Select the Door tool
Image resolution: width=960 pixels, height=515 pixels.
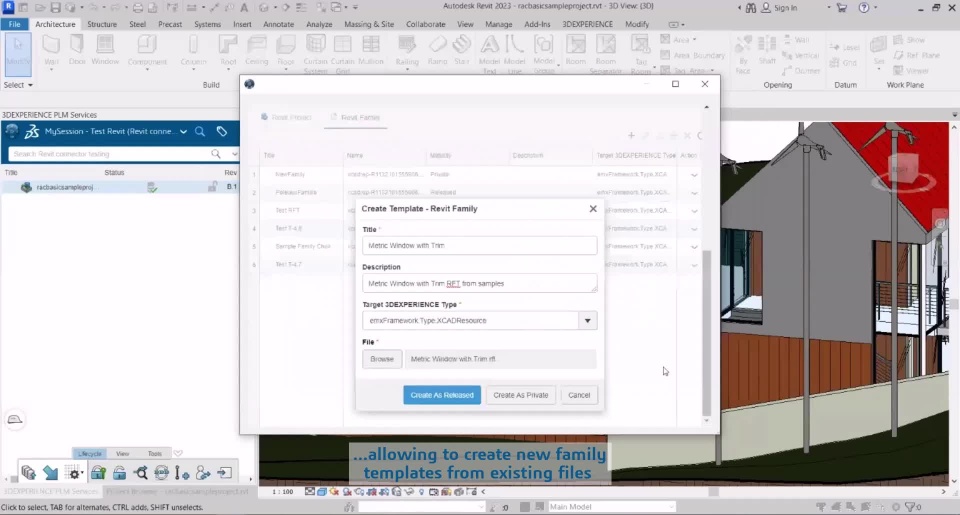click(77, 50)
